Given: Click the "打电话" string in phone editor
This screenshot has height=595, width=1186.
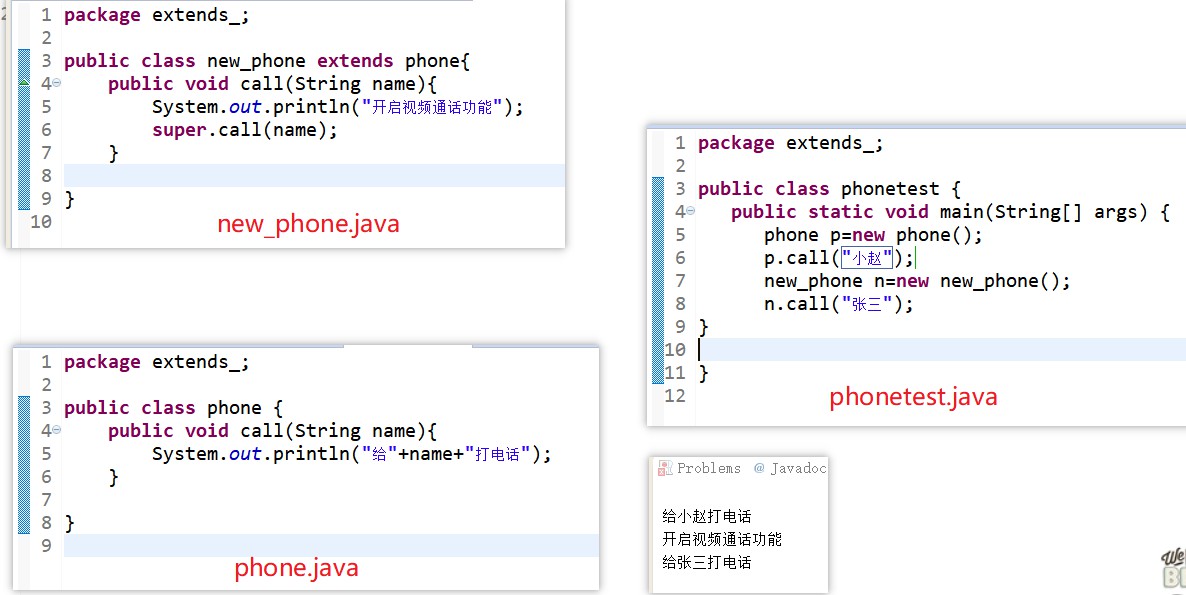Looking at the screenshot, I should (x=498, y=454).
